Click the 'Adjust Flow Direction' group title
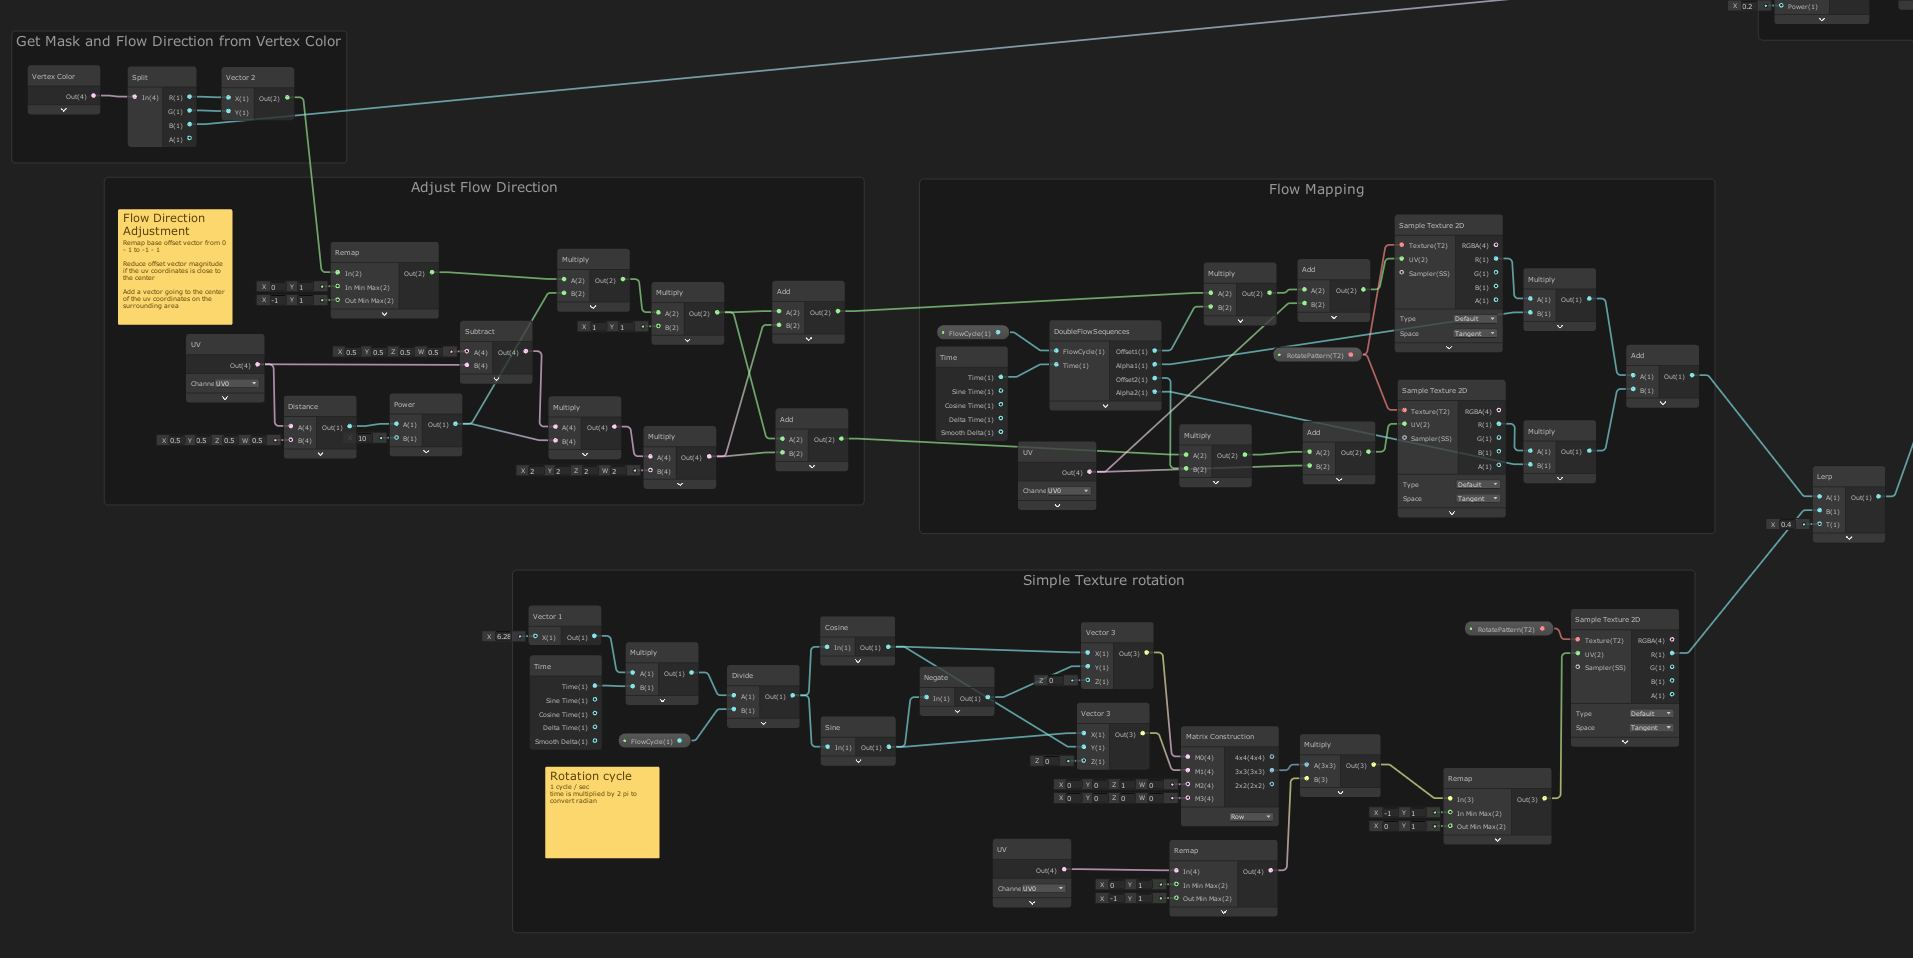The height and width of the screenshot is (958, 1913). click(484, 187)
